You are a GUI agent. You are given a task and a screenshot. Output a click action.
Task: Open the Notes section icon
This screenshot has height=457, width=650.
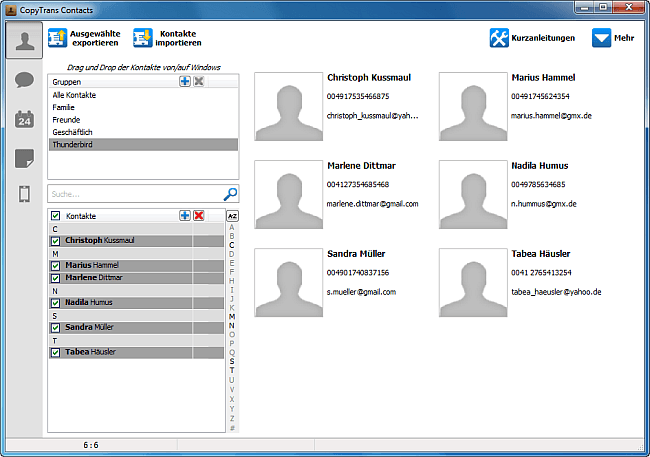(x=24, y=158)
